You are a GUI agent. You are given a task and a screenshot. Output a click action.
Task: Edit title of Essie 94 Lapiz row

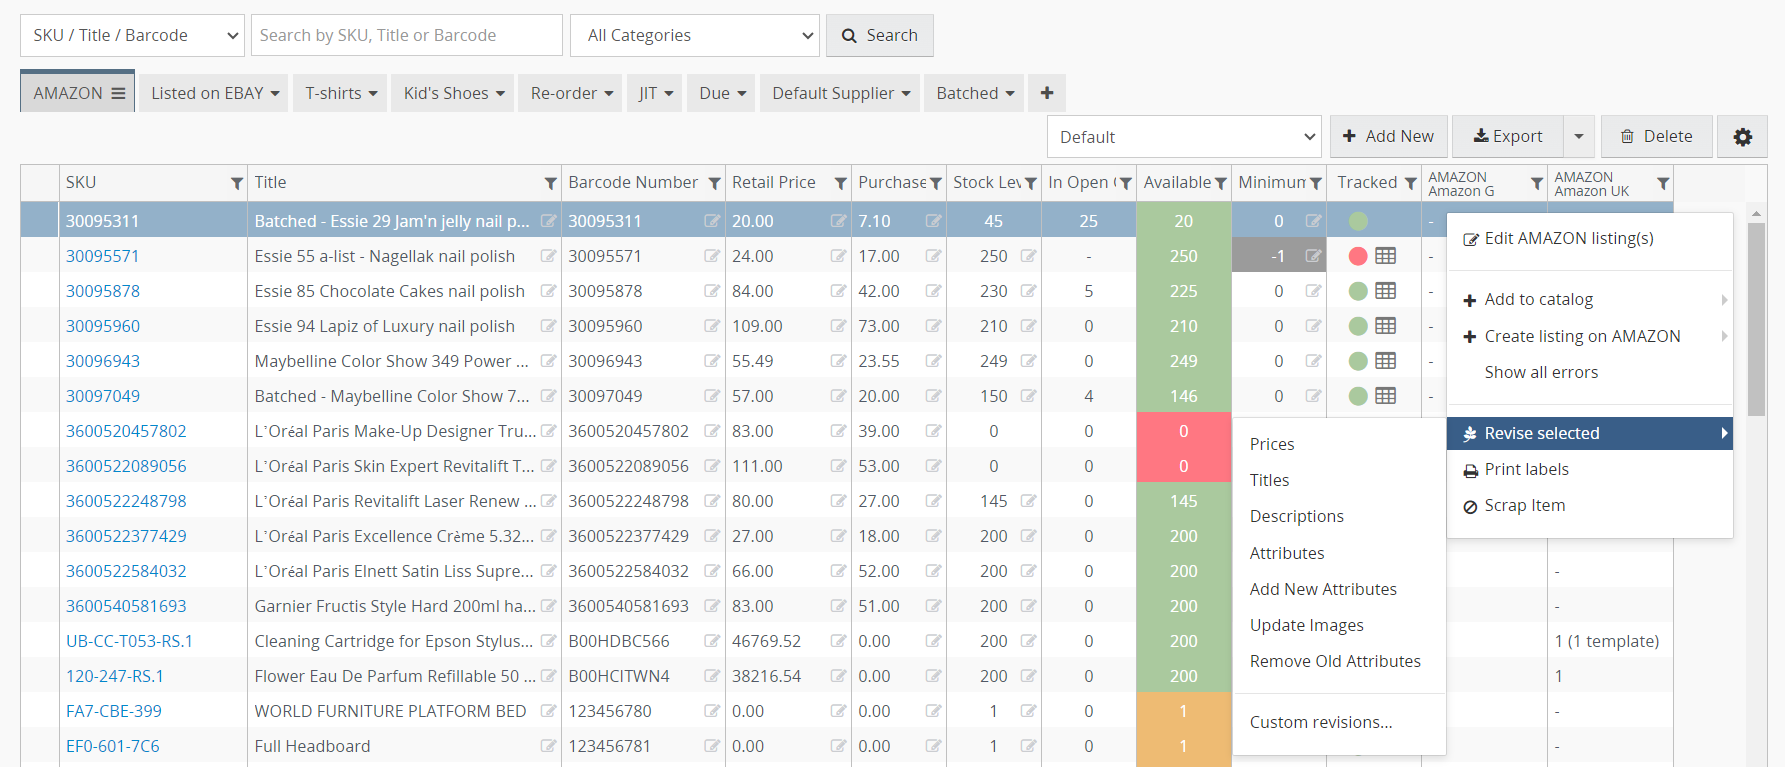(548, 326)
